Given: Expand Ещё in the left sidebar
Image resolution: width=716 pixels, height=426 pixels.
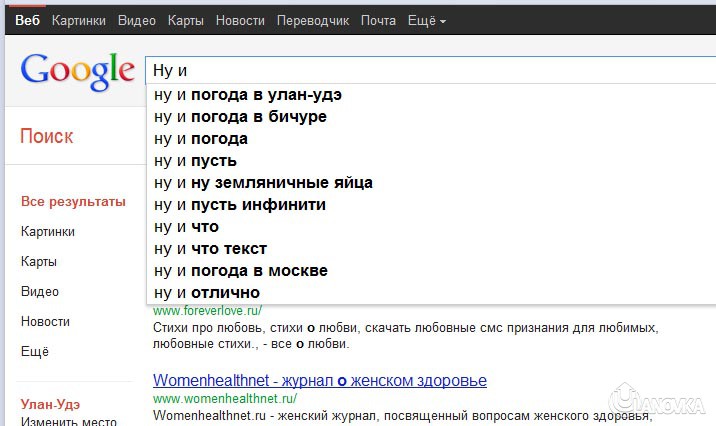Looking at the screenshot, I should [35, 352].
